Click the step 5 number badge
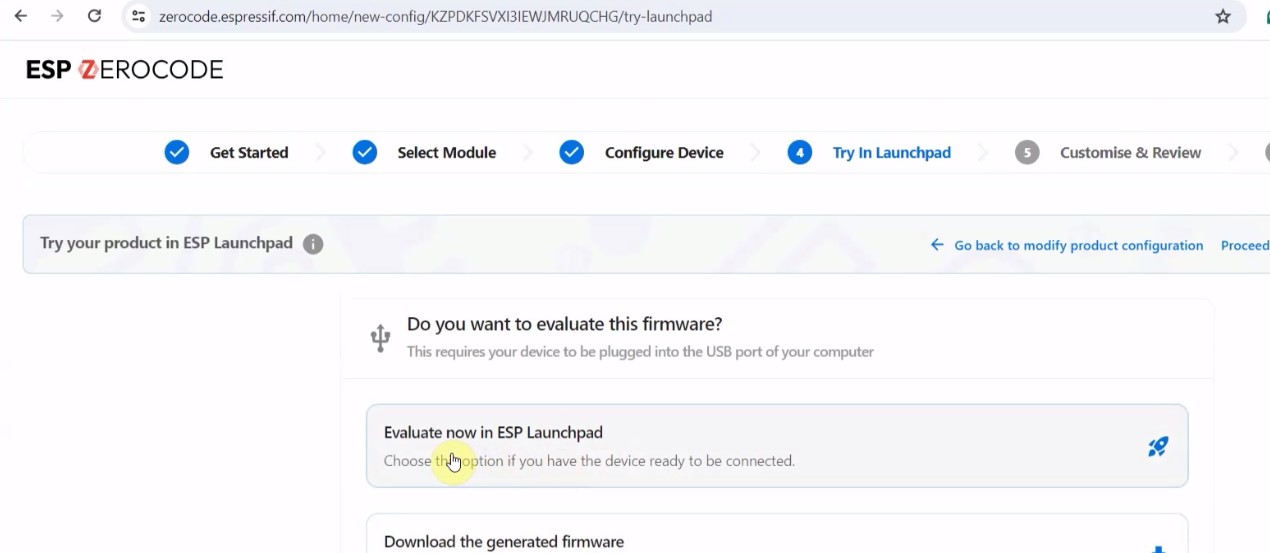The width and height of the screenshot is (1270, 553). click(x=1027, y=153)
